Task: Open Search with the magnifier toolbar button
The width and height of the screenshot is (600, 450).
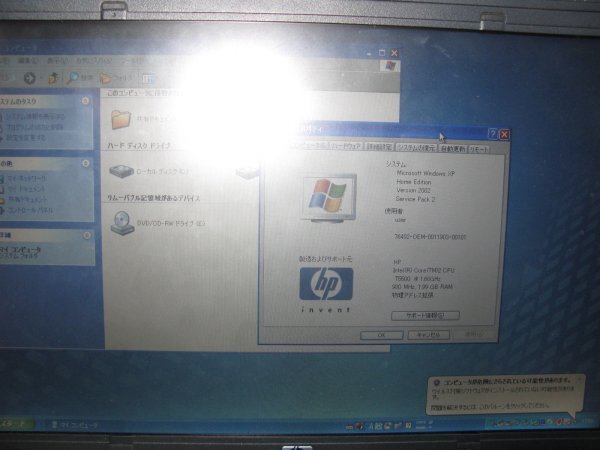Action: [x=80, y=78]
